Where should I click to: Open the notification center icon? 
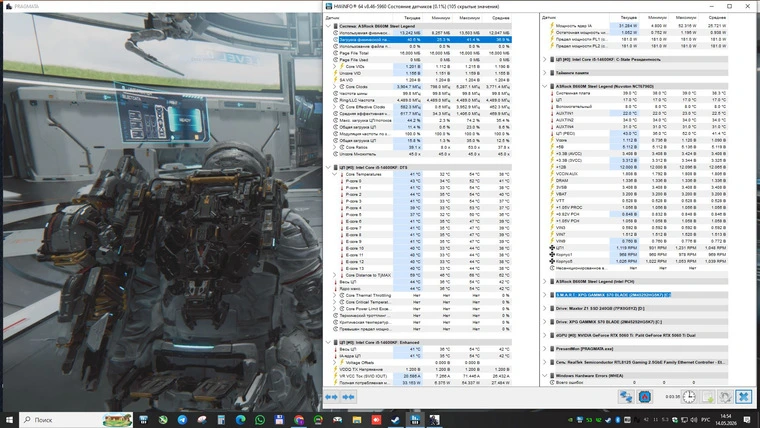(748, 420)
